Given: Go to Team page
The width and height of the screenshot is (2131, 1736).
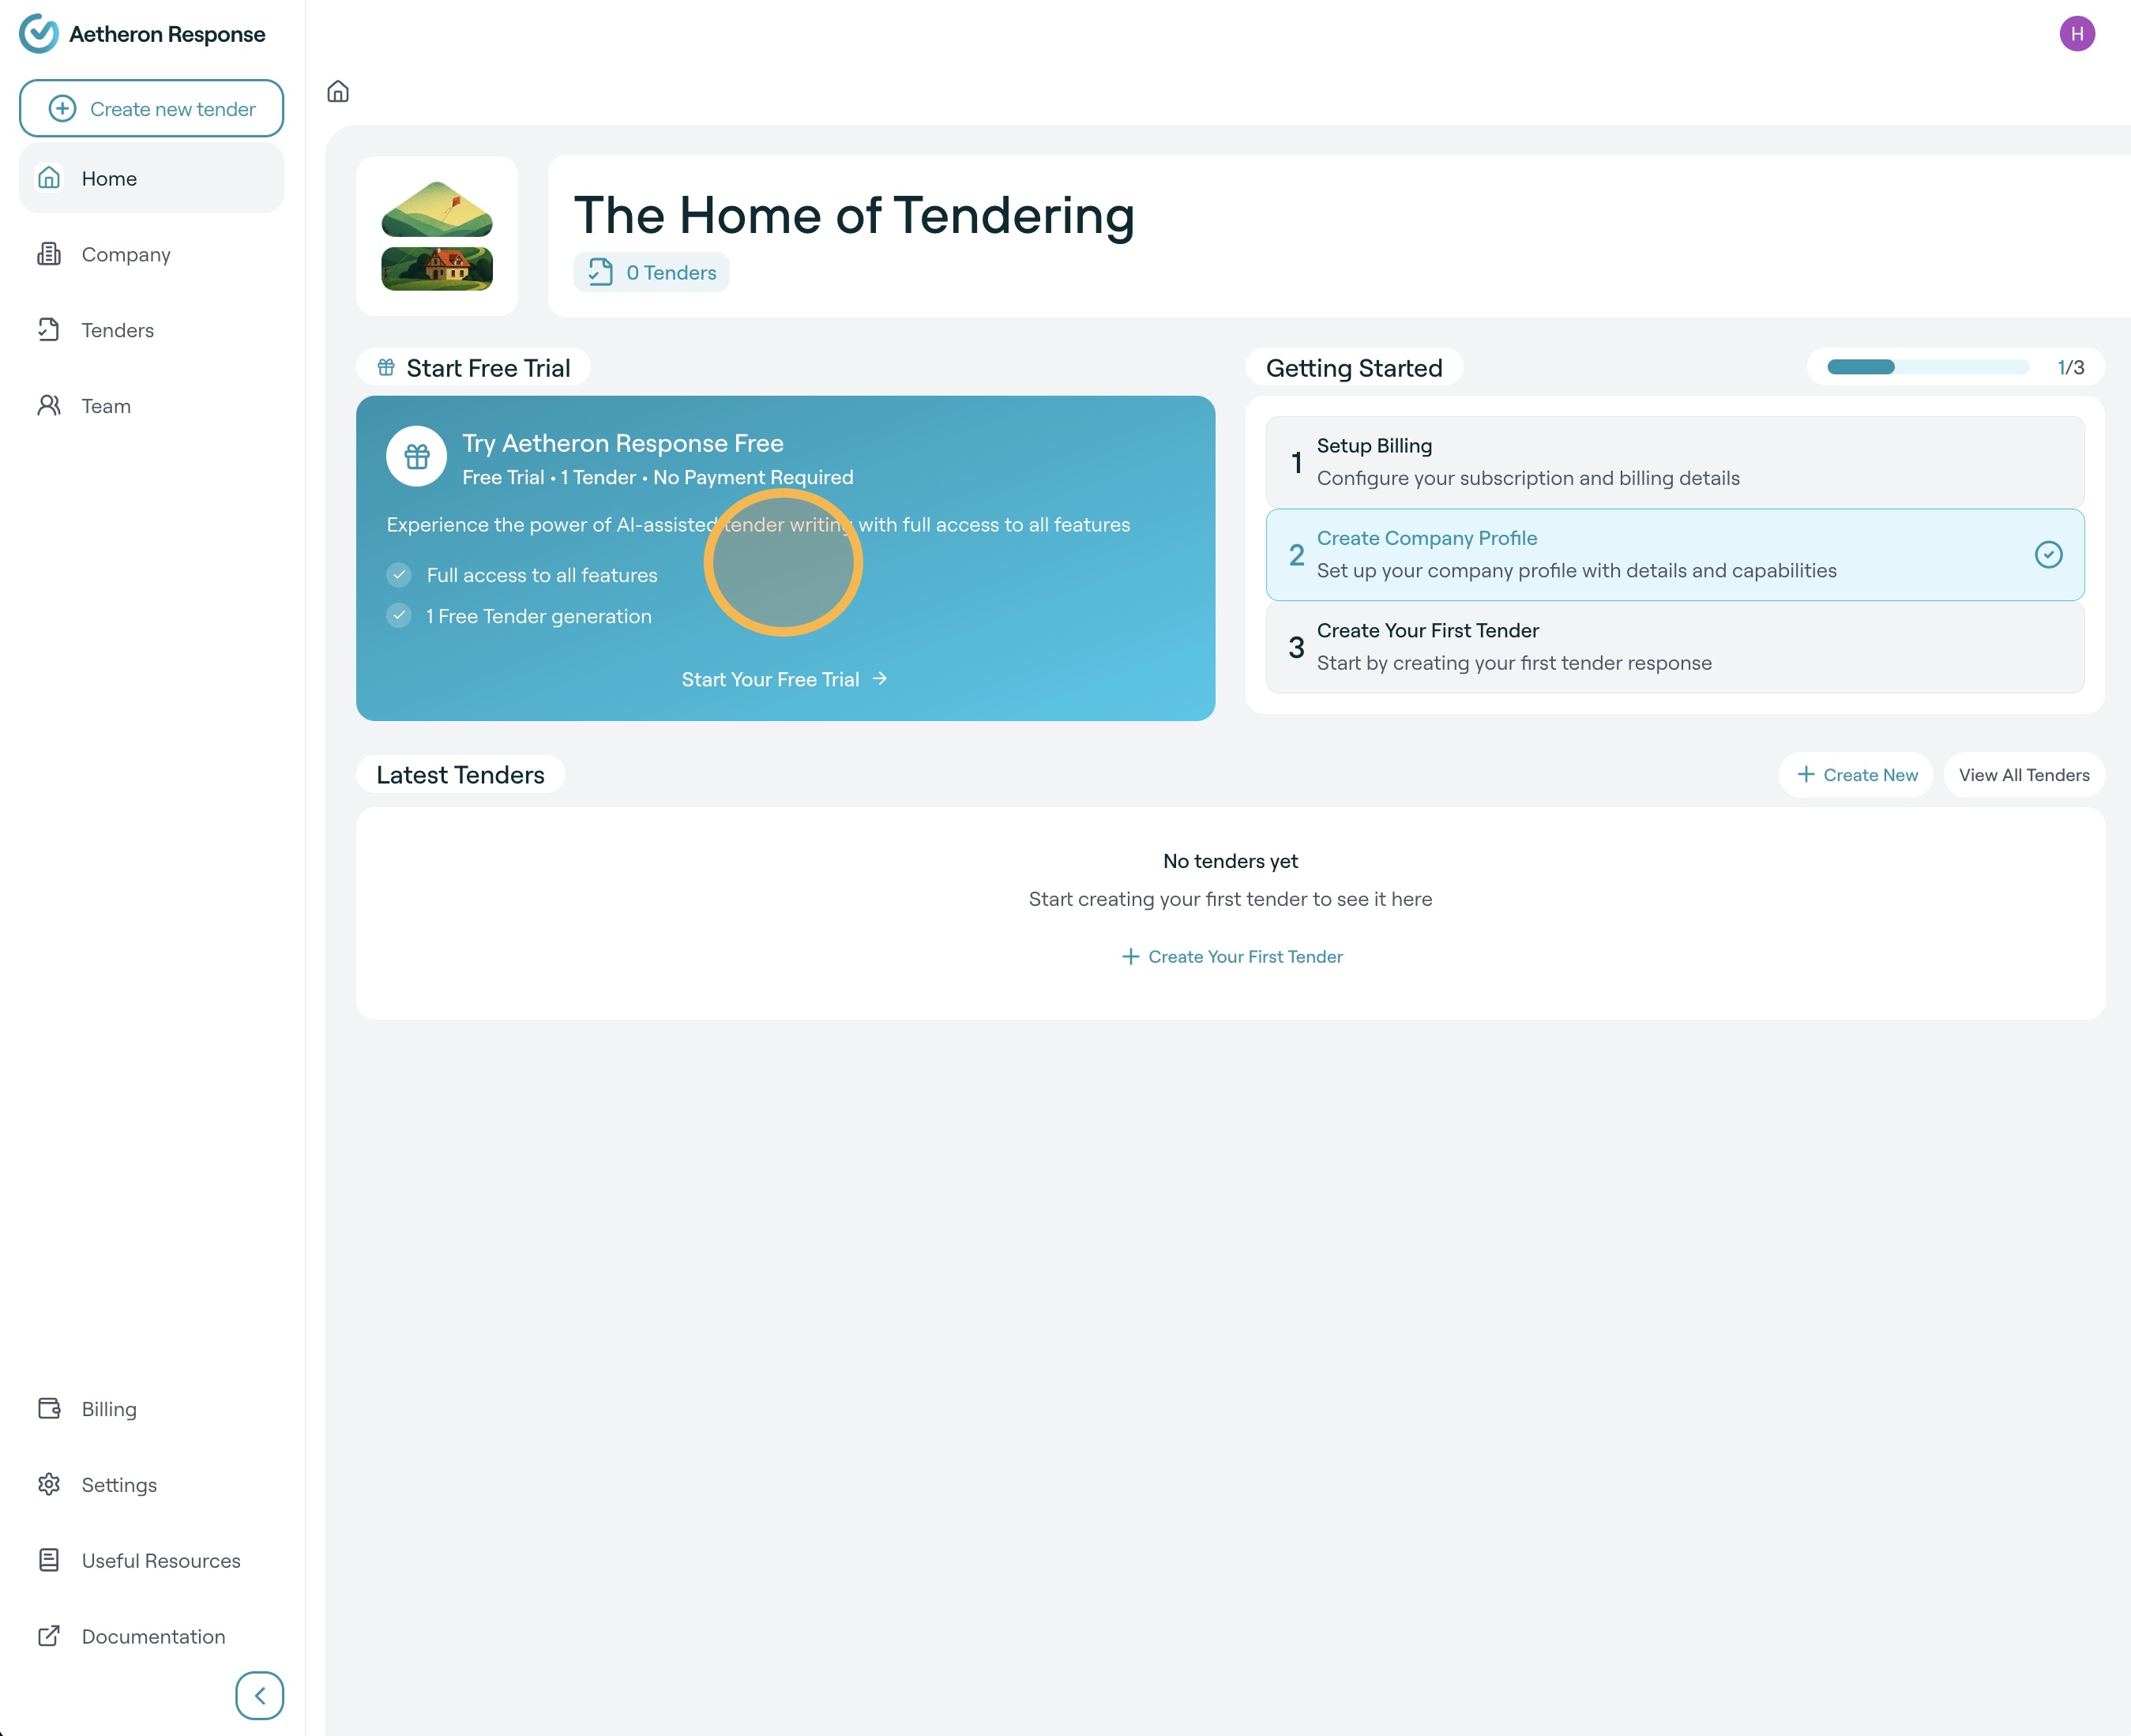Looking at the screenshot, I should pyautogui.click(x=105, y=406).
